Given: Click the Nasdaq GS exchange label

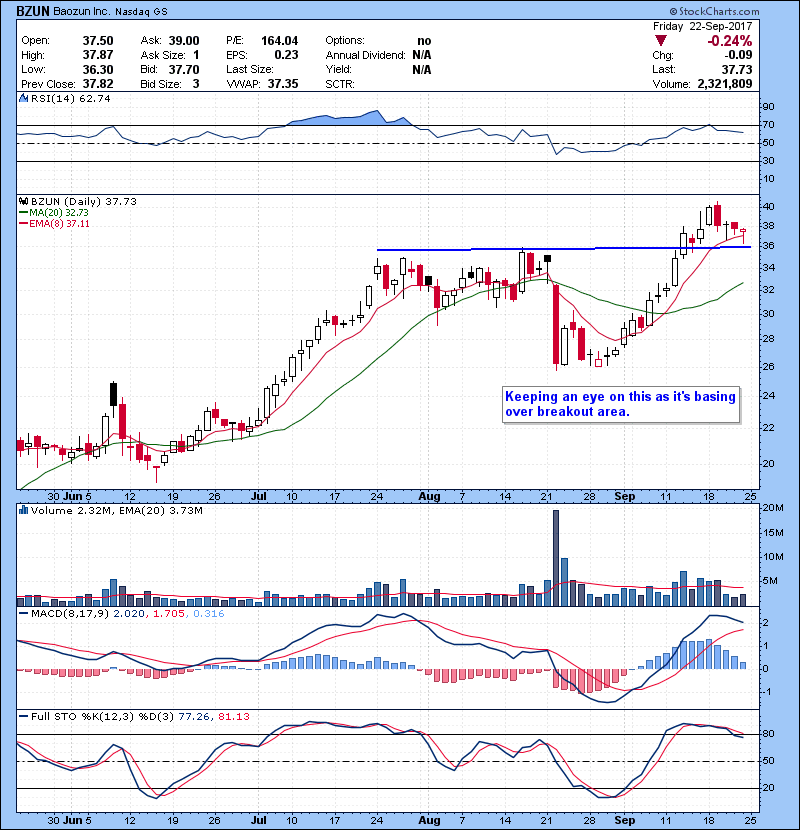Looking at the screenshot, I should tap(141, 12).
